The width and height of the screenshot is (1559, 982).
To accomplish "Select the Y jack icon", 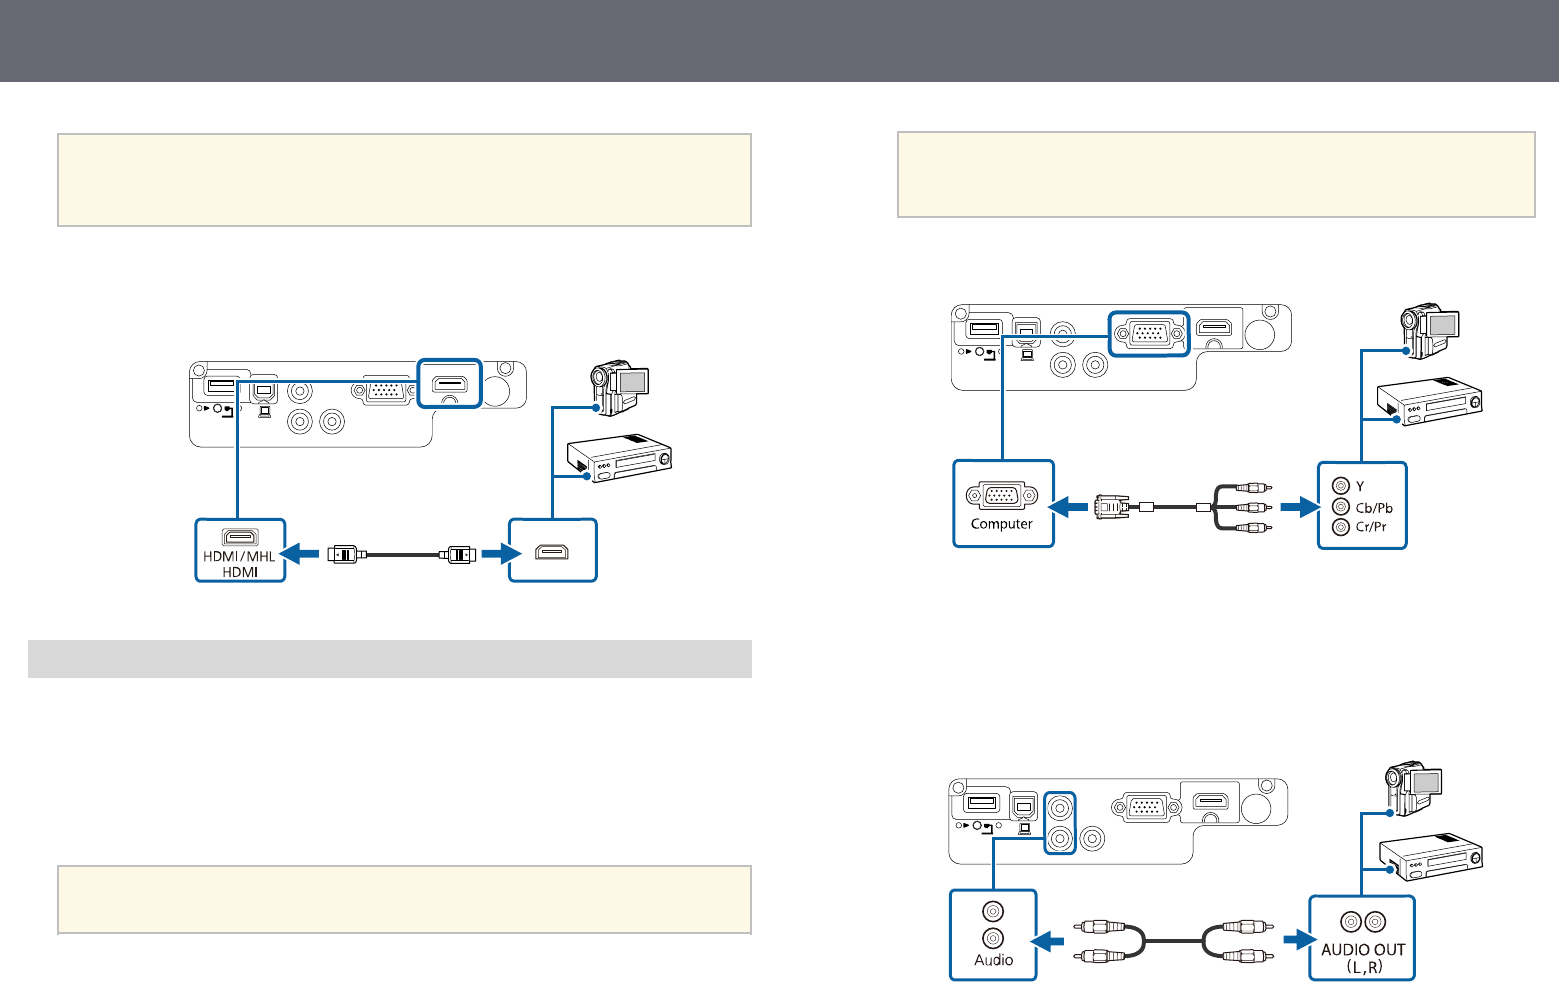I will click(1341, 487).
